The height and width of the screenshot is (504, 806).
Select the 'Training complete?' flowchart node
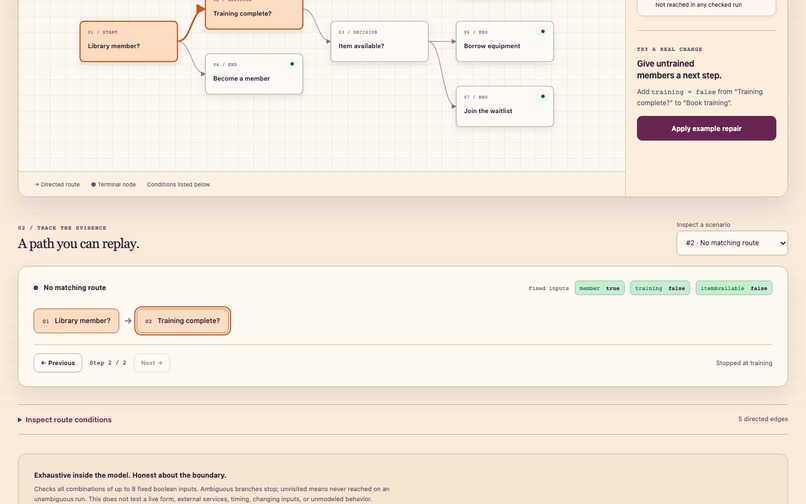[x=254, y=14]
